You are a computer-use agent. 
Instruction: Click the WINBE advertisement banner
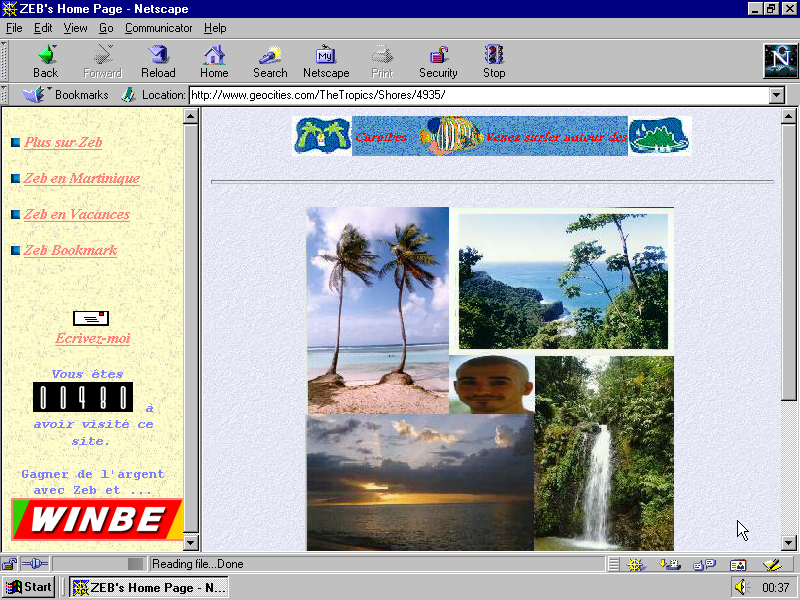click(x=97, y=519)
